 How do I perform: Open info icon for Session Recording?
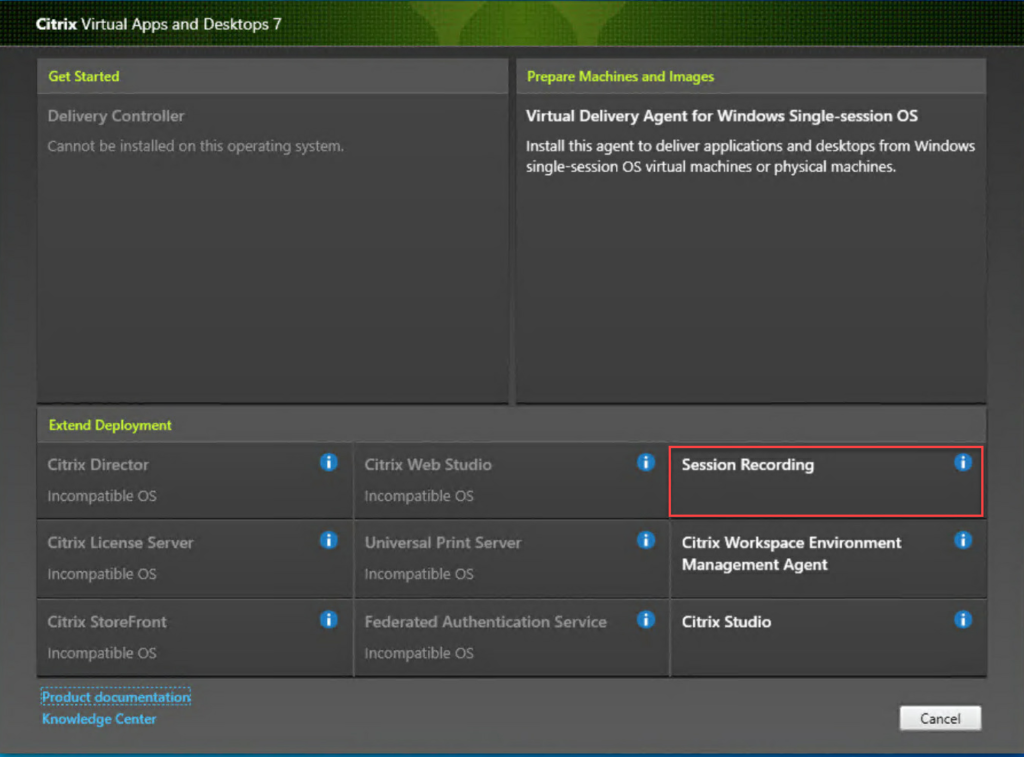[963, 462]
